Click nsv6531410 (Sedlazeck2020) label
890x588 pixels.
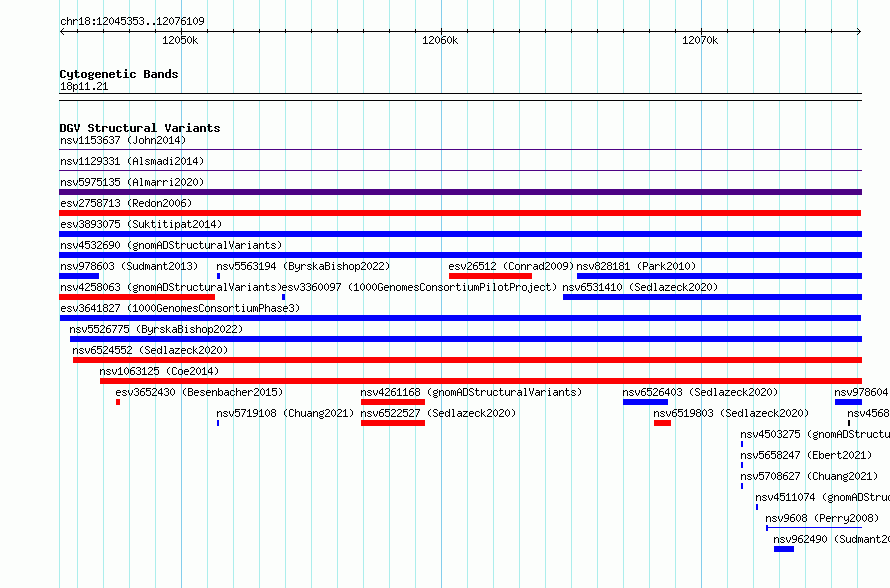(640, 287)
